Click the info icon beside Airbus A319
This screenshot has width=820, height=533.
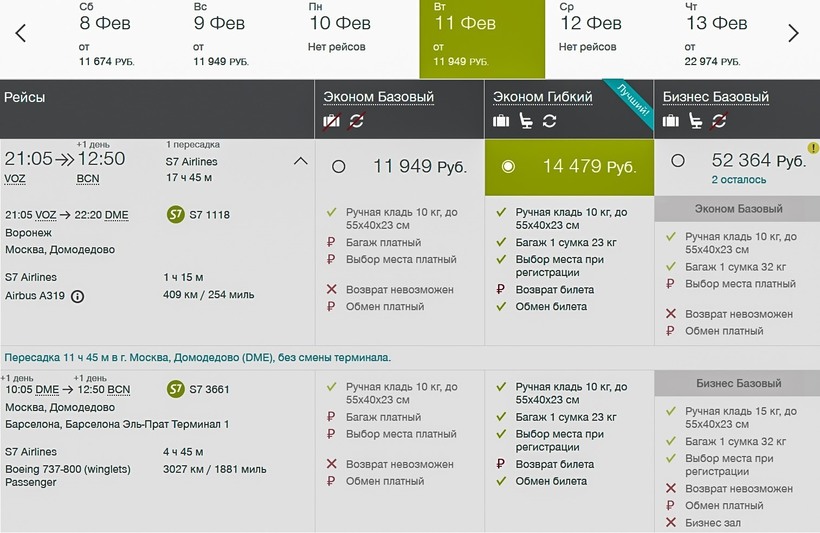(x=78, y=296)
